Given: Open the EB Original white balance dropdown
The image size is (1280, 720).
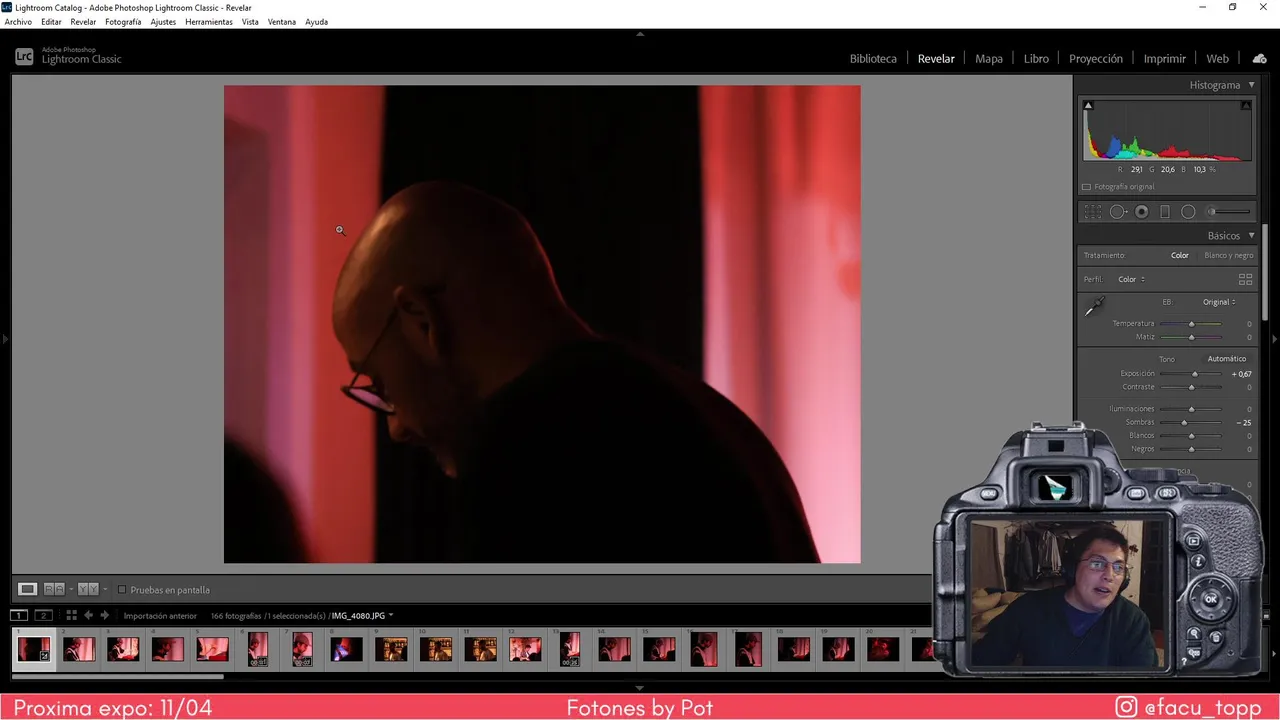Looking at the screenshot, I should pos(1219,302).
